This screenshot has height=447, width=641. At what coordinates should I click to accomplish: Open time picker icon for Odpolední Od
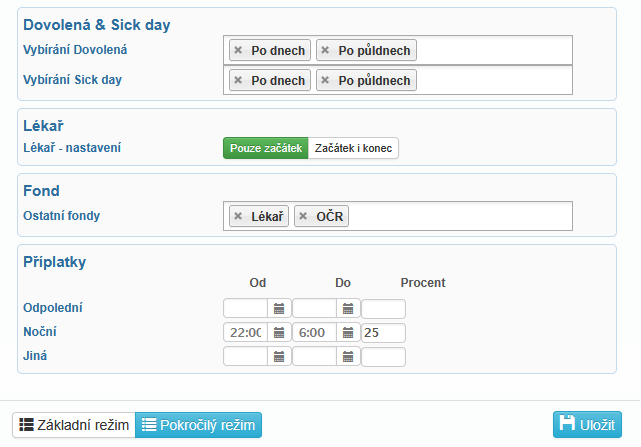[x=279, y=308]
